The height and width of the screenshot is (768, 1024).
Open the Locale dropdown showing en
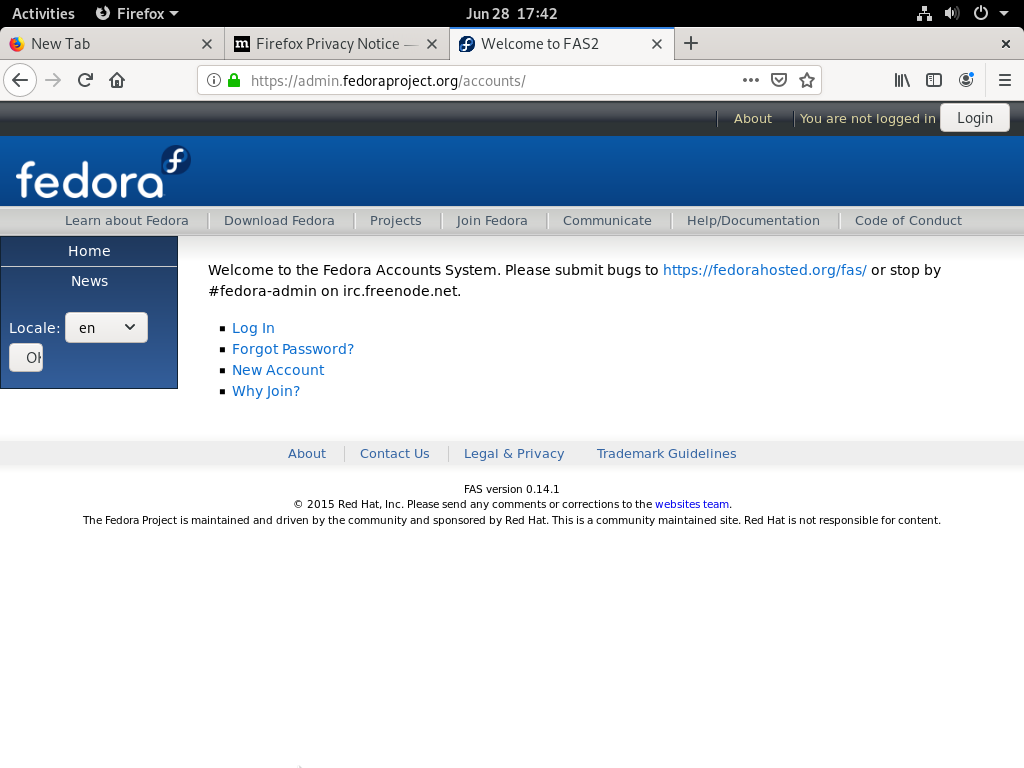coord(106,328)
